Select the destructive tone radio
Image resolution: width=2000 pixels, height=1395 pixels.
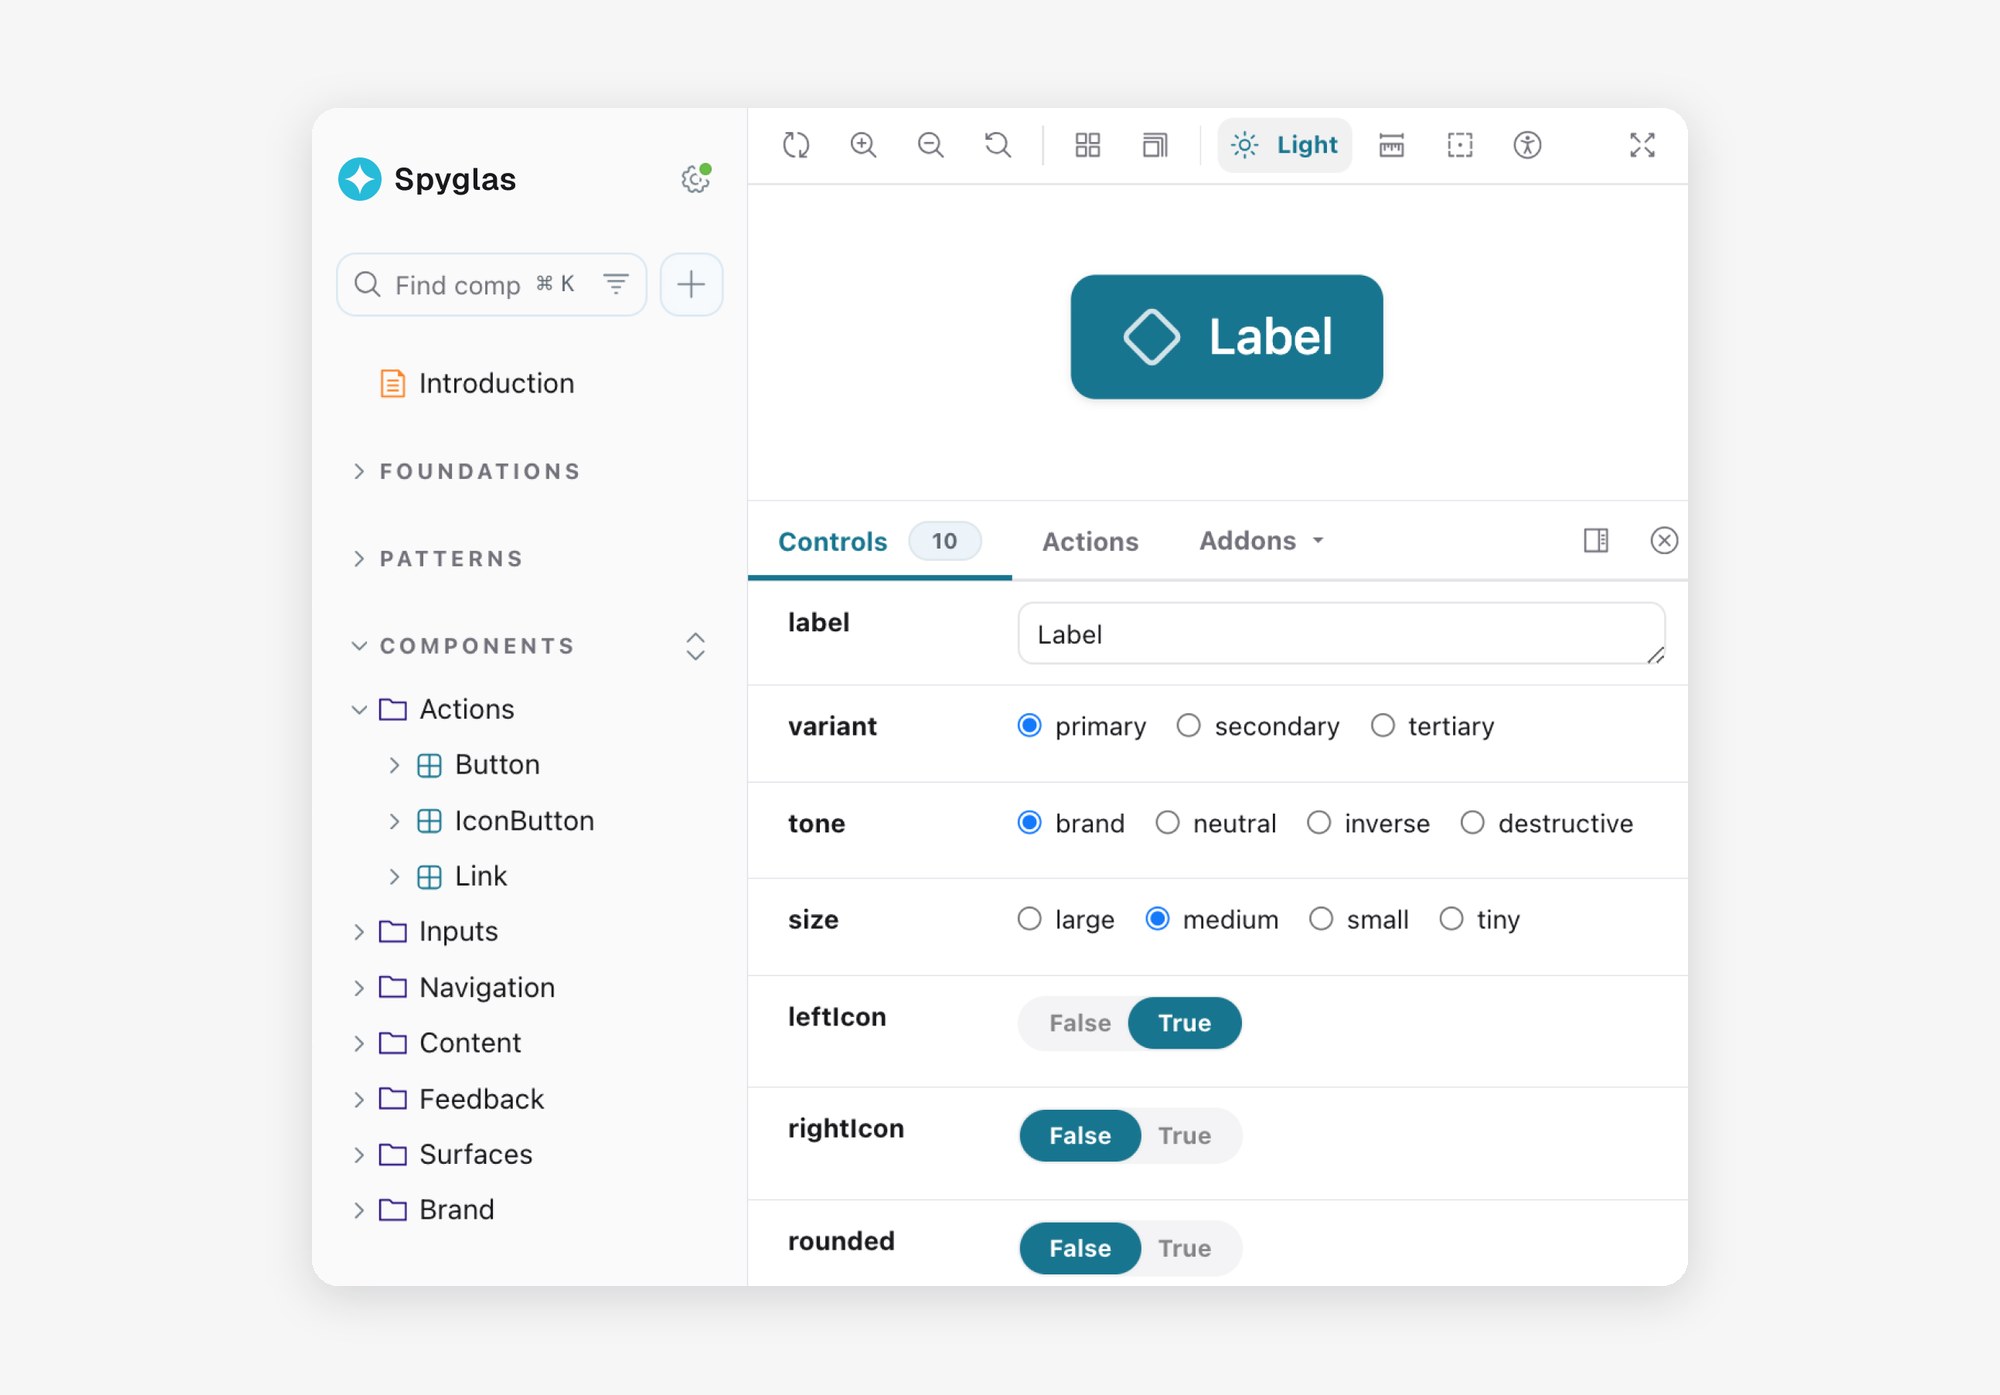[x=1472, y=822]
